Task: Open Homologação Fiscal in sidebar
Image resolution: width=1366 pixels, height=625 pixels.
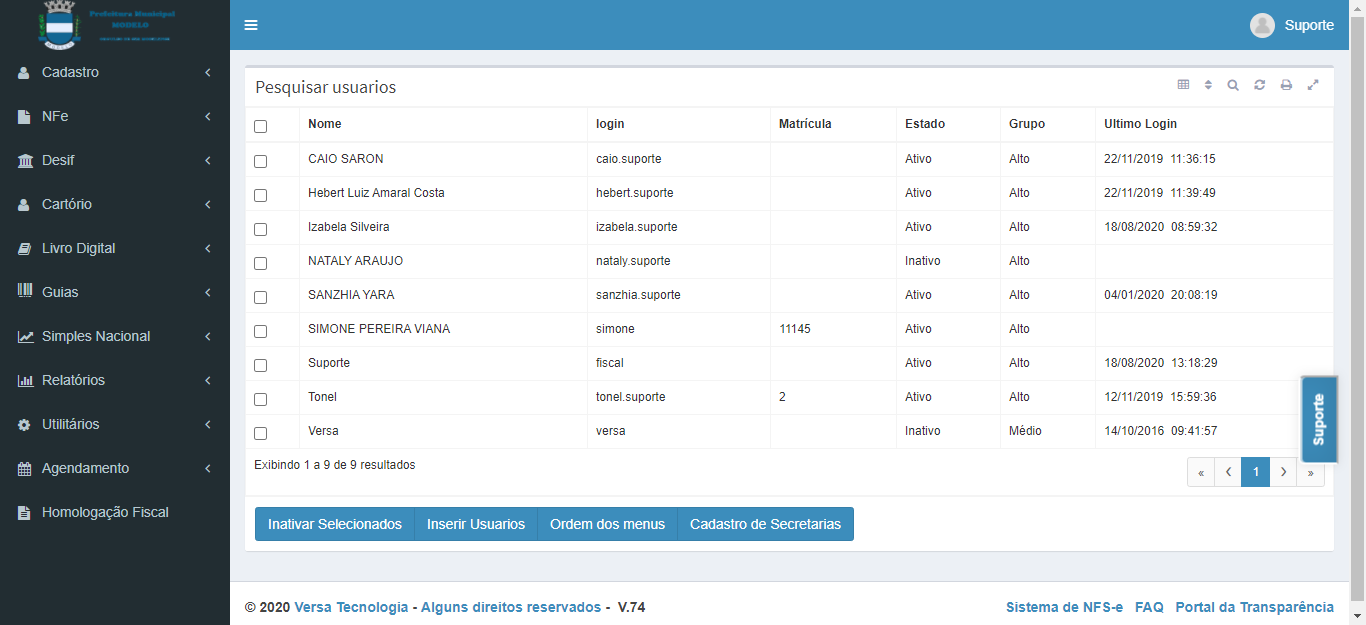Action: tap(105, 512)
